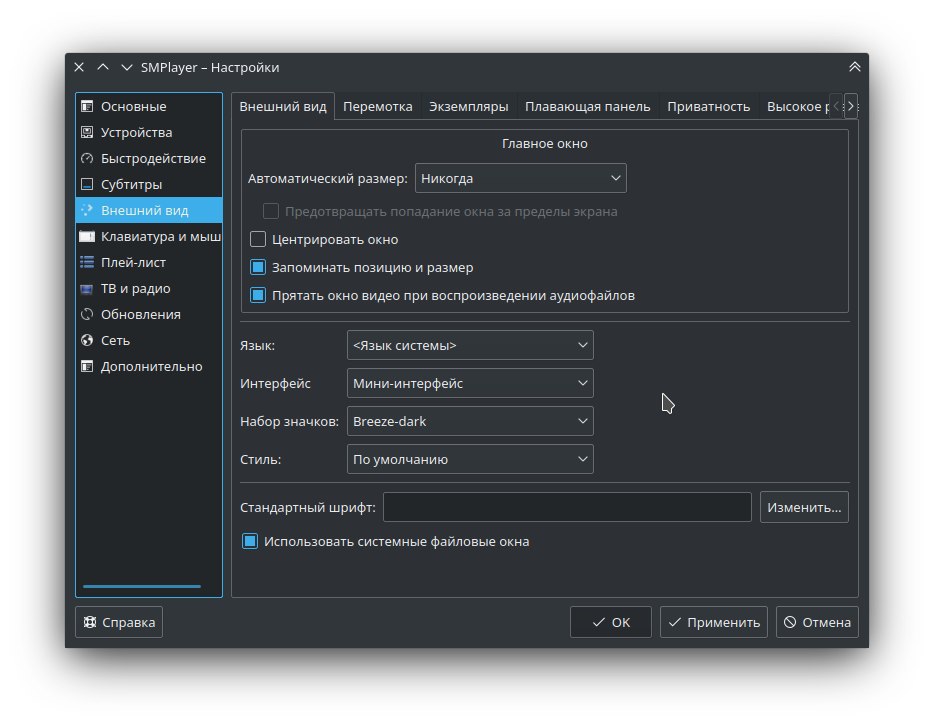The image size is (934, 725).
Task: Open Справка help button
Action: (119, 622)
